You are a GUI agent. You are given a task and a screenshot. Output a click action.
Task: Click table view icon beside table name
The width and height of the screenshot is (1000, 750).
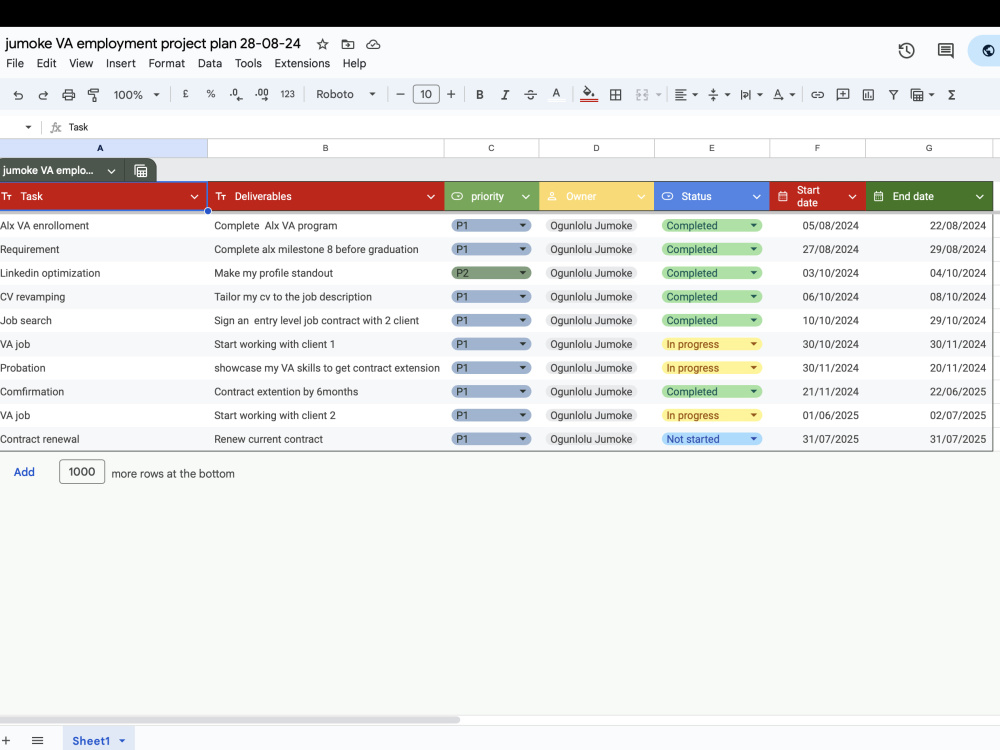[x=141, y=171]
